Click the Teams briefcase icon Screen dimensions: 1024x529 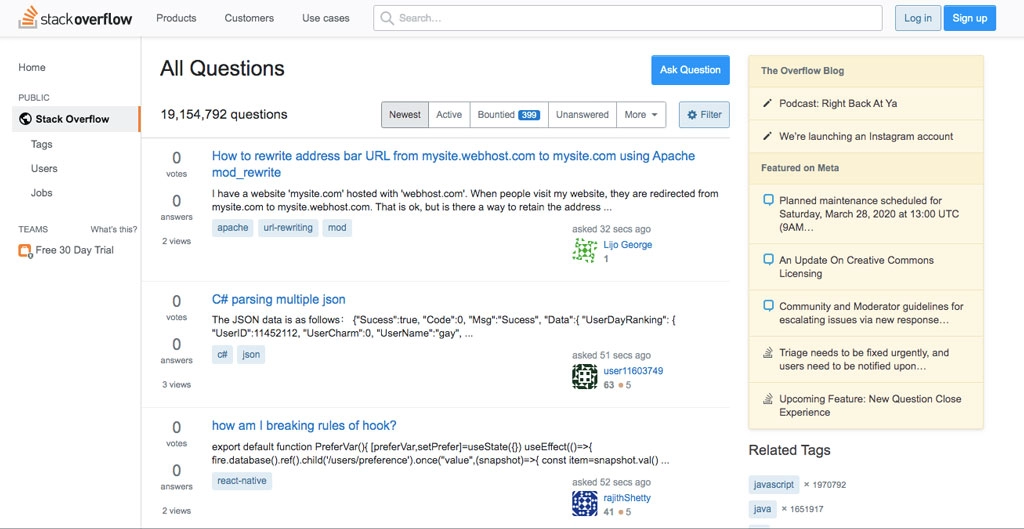pos(25,250)
